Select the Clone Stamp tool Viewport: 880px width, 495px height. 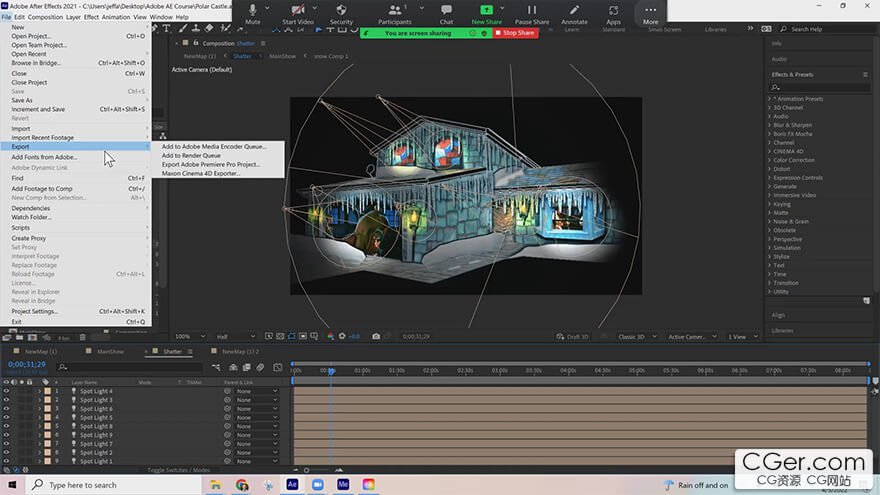click(196, 28)
